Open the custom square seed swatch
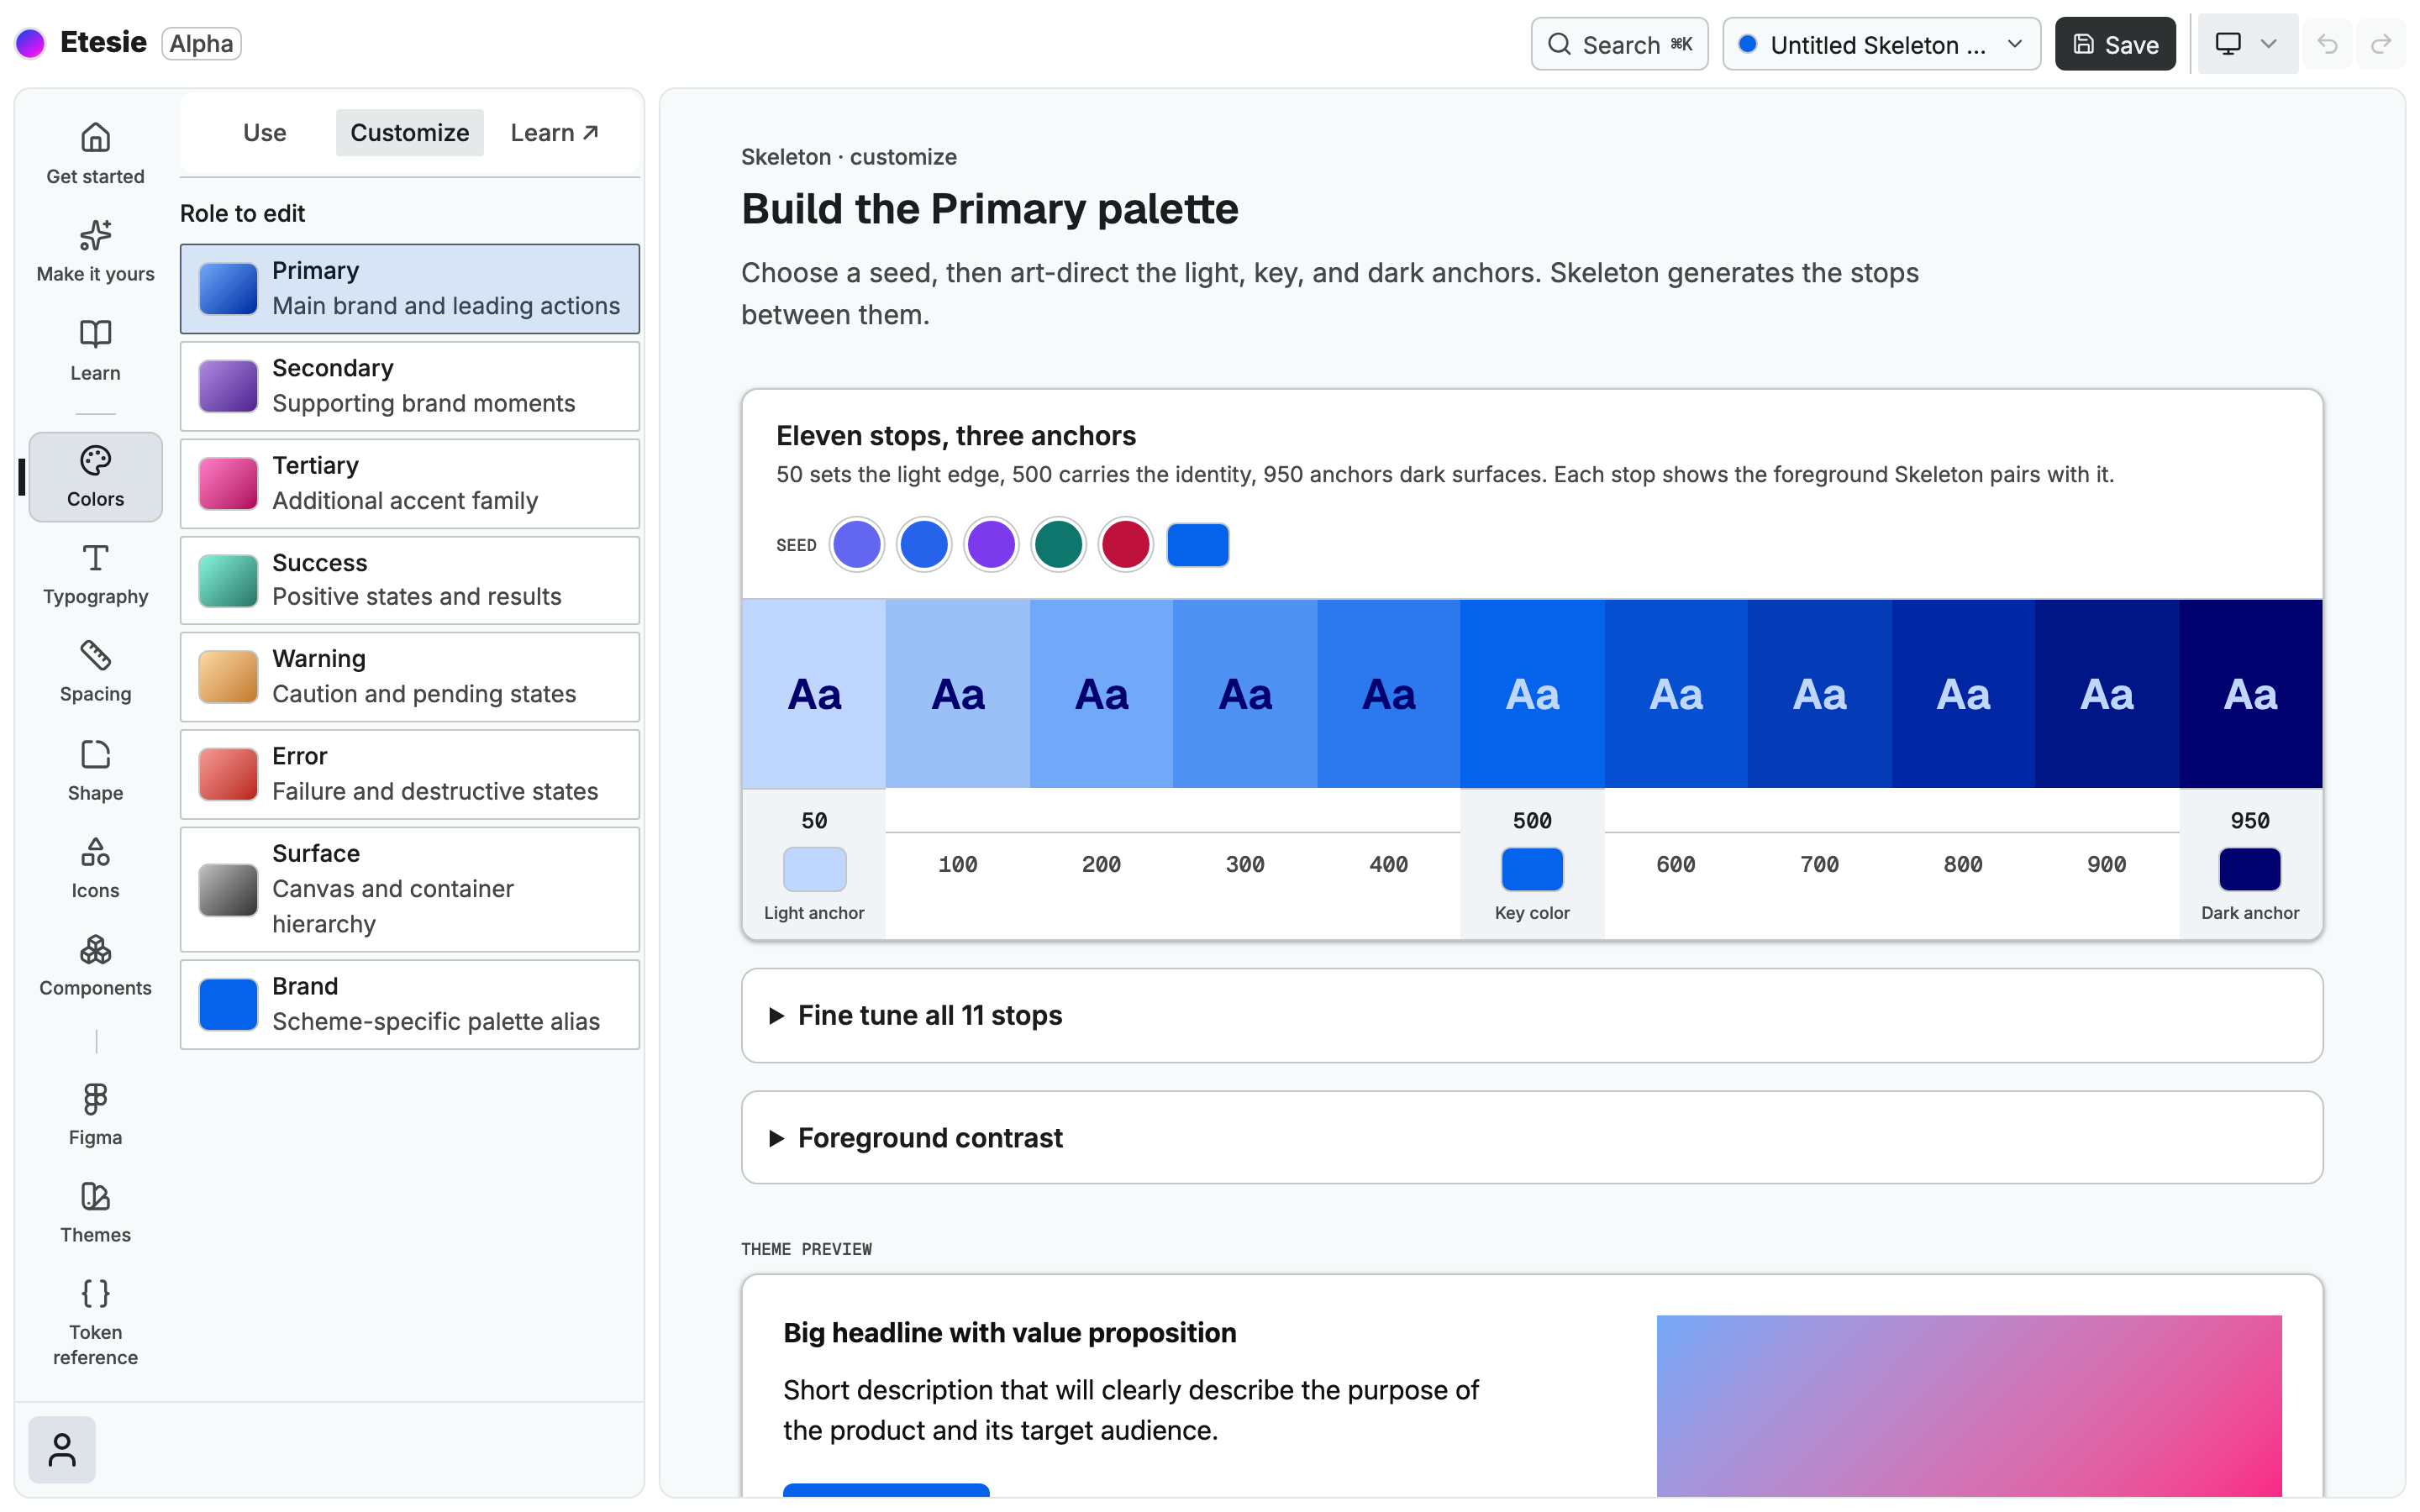The width and height of the screenshot is (2420, 1512). (x=1197, y=545)
